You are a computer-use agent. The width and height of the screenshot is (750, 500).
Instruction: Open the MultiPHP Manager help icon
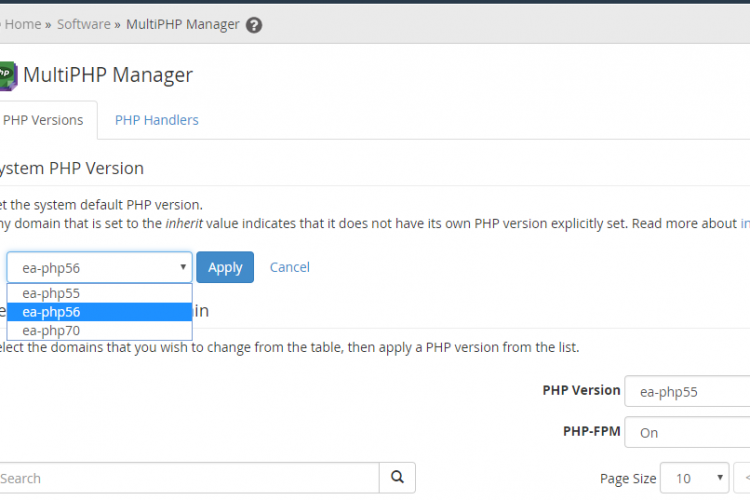click(254, 25)
